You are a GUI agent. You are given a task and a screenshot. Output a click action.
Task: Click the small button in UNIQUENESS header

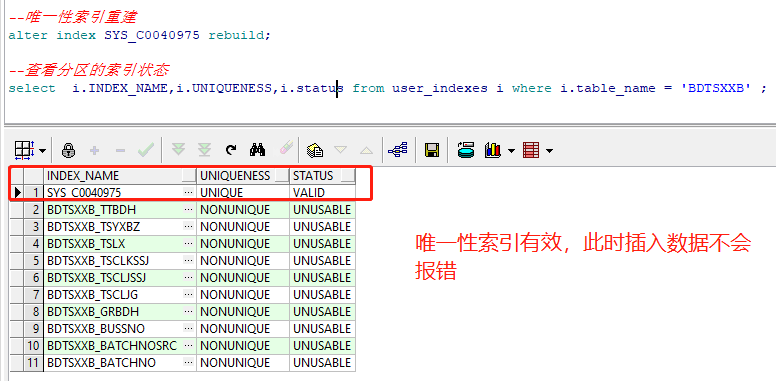(x=282, y=176)
